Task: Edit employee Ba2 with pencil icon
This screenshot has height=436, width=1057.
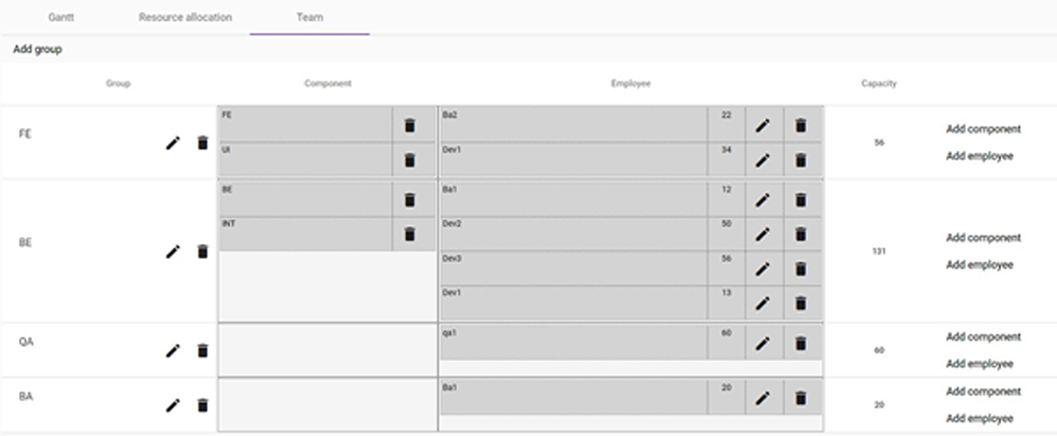Action: [x=762, y=125]
